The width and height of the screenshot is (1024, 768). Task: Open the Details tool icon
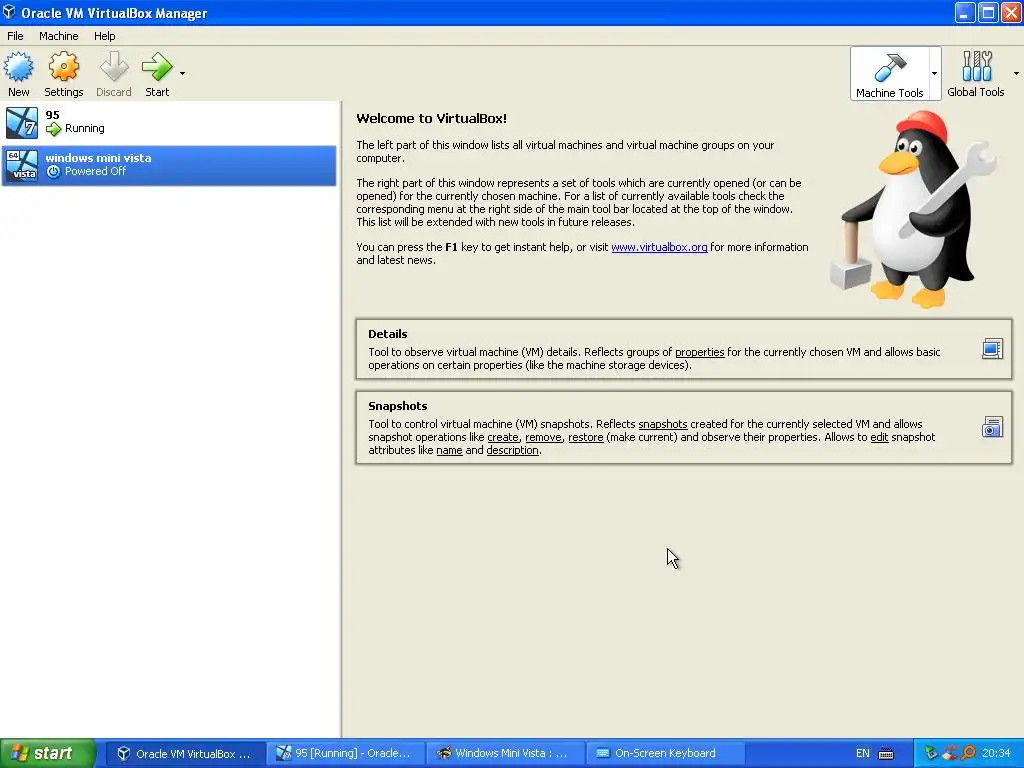(x=992, y=349)
